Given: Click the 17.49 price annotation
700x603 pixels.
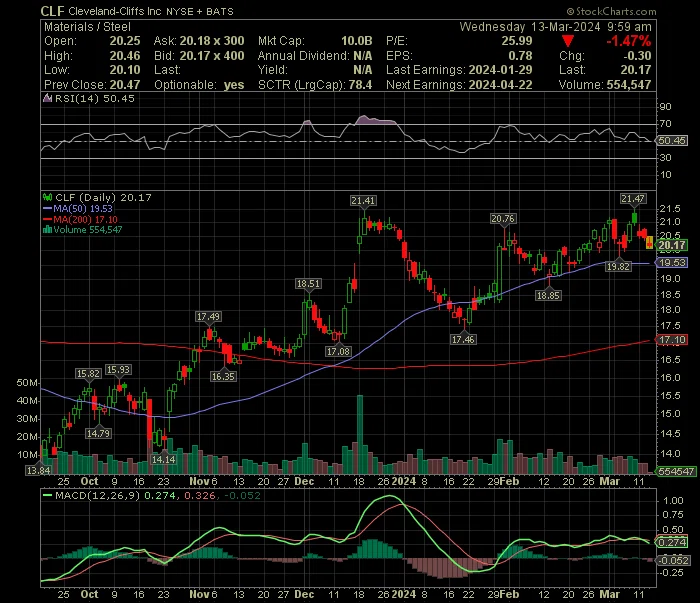Looking at the screenshot, I should pyautogui.click(x=208, y=317).
